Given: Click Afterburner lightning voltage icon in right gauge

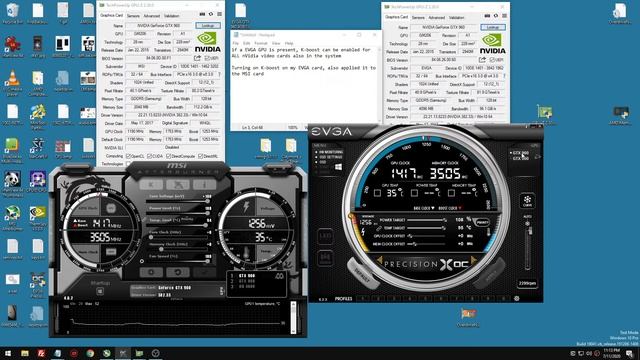Looking at the screenshot, I should (246, 207).
